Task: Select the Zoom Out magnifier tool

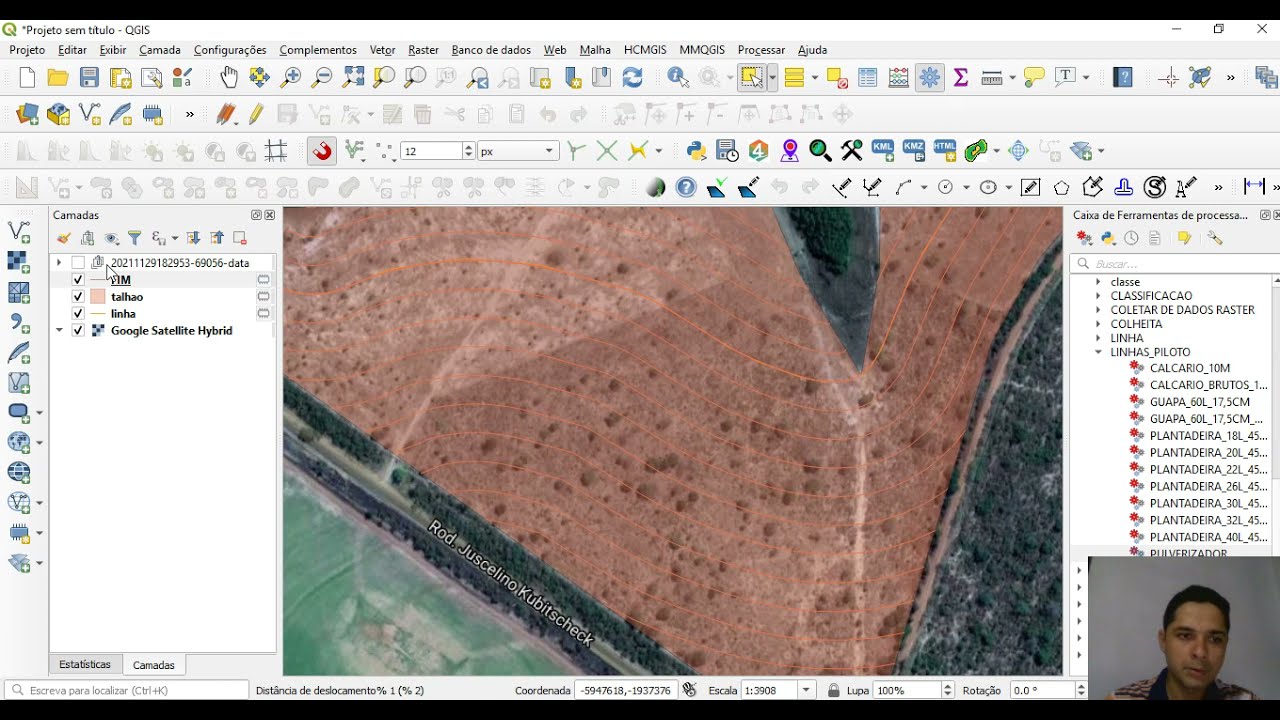Action: 322,77
